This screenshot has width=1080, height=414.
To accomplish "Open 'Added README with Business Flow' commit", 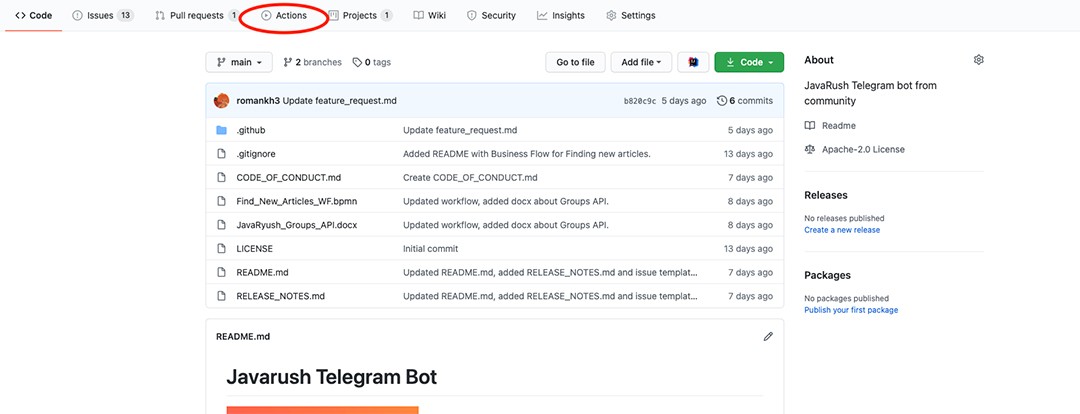I will click(x=527, y=154).
